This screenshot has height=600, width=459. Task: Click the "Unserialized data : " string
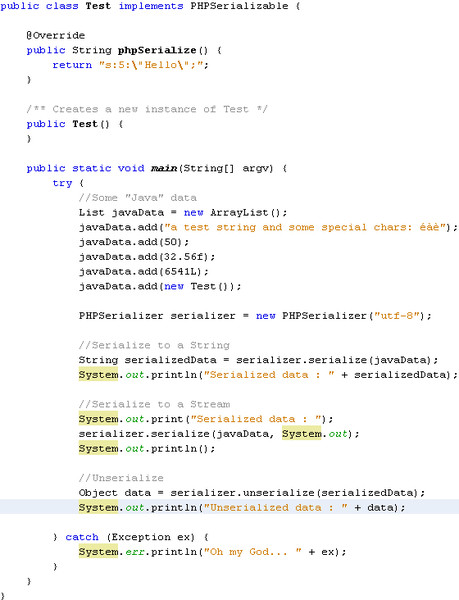[x=275, y=507]
